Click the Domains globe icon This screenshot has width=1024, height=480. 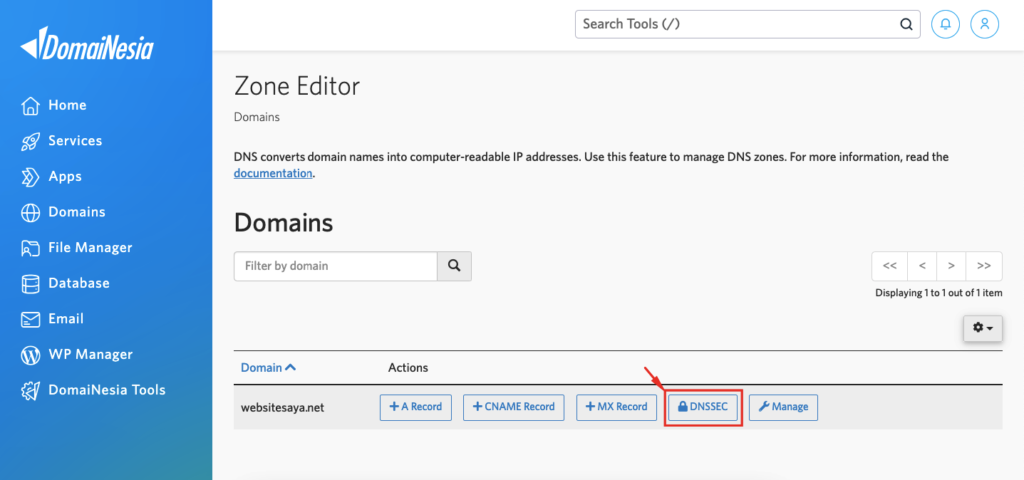click(31, 212)
